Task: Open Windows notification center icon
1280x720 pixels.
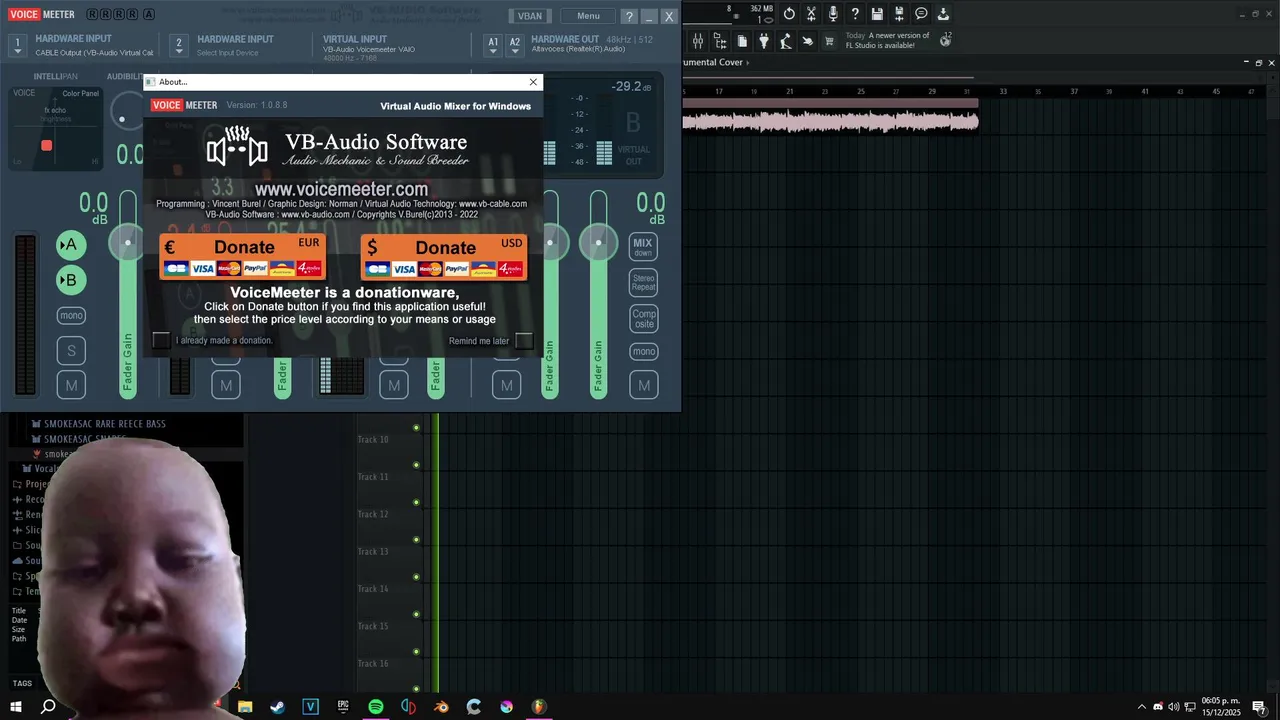Action: pos(1259,707)
